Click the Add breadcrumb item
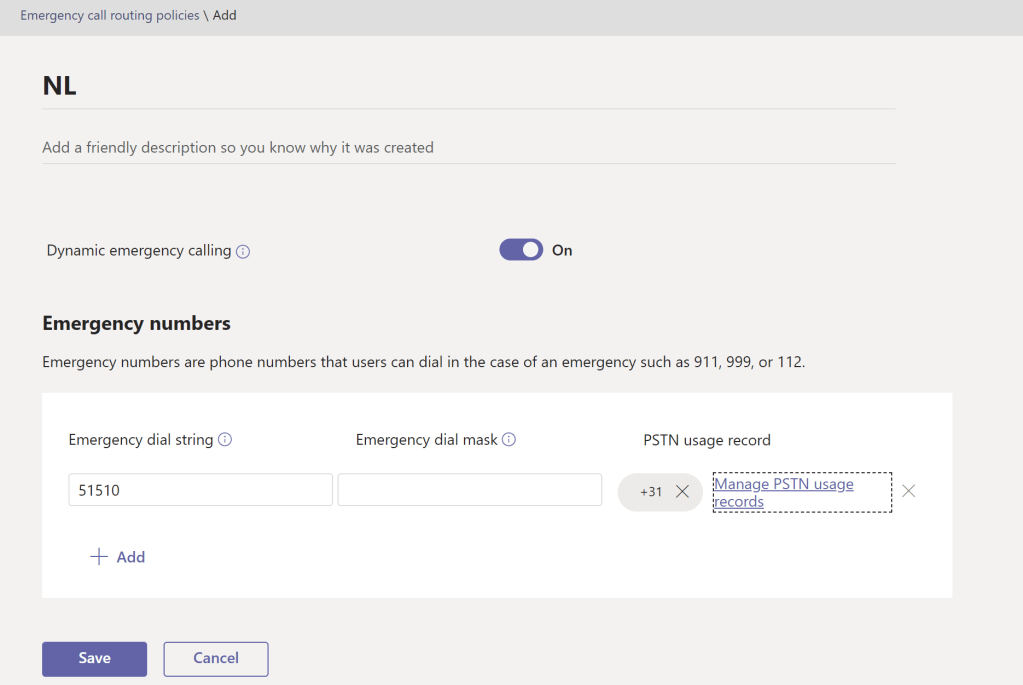 coord(225,16)
